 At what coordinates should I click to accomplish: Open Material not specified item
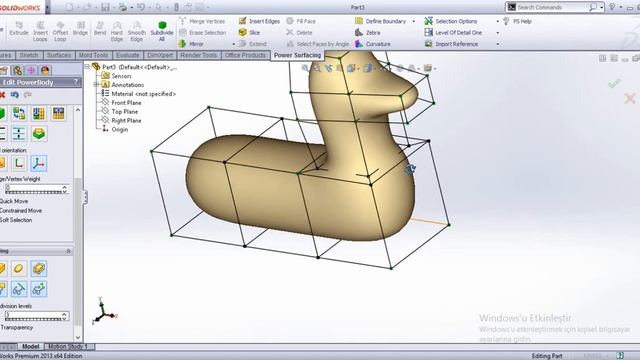139,94
